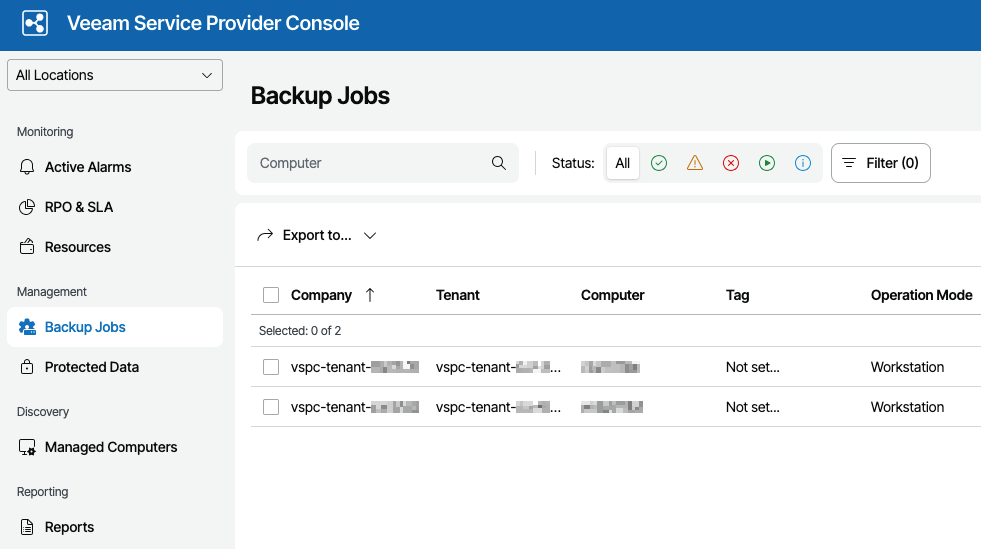981x549 pixels.
Task: Click the Backup Jobs gear-people icon
Action: [x=27, y=327]
